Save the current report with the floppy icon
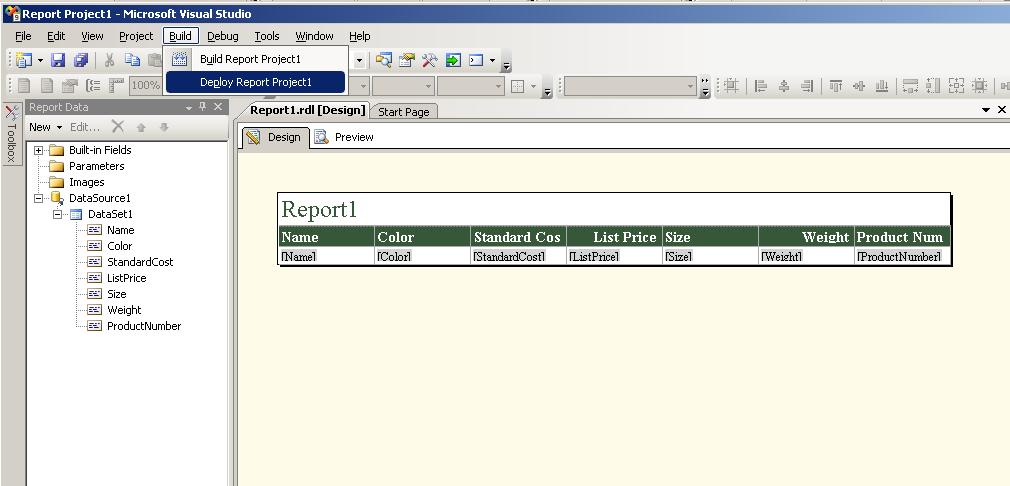Screen dimensions: 1010x486 58,61
